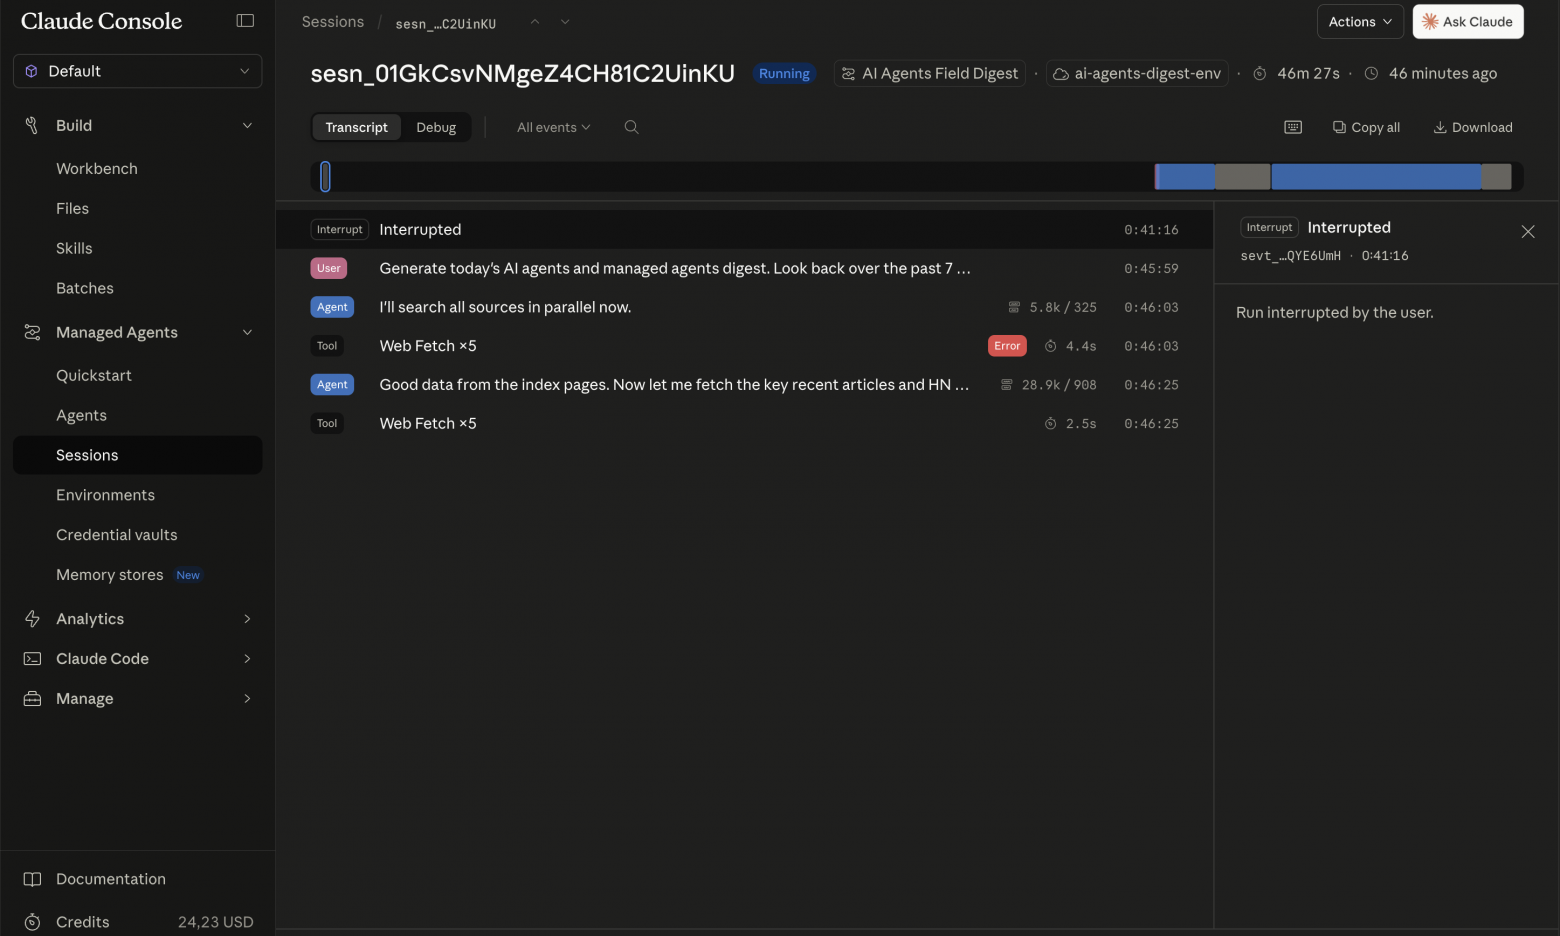
Task: Open Batches in the sidebar
Action: [85, 289]
